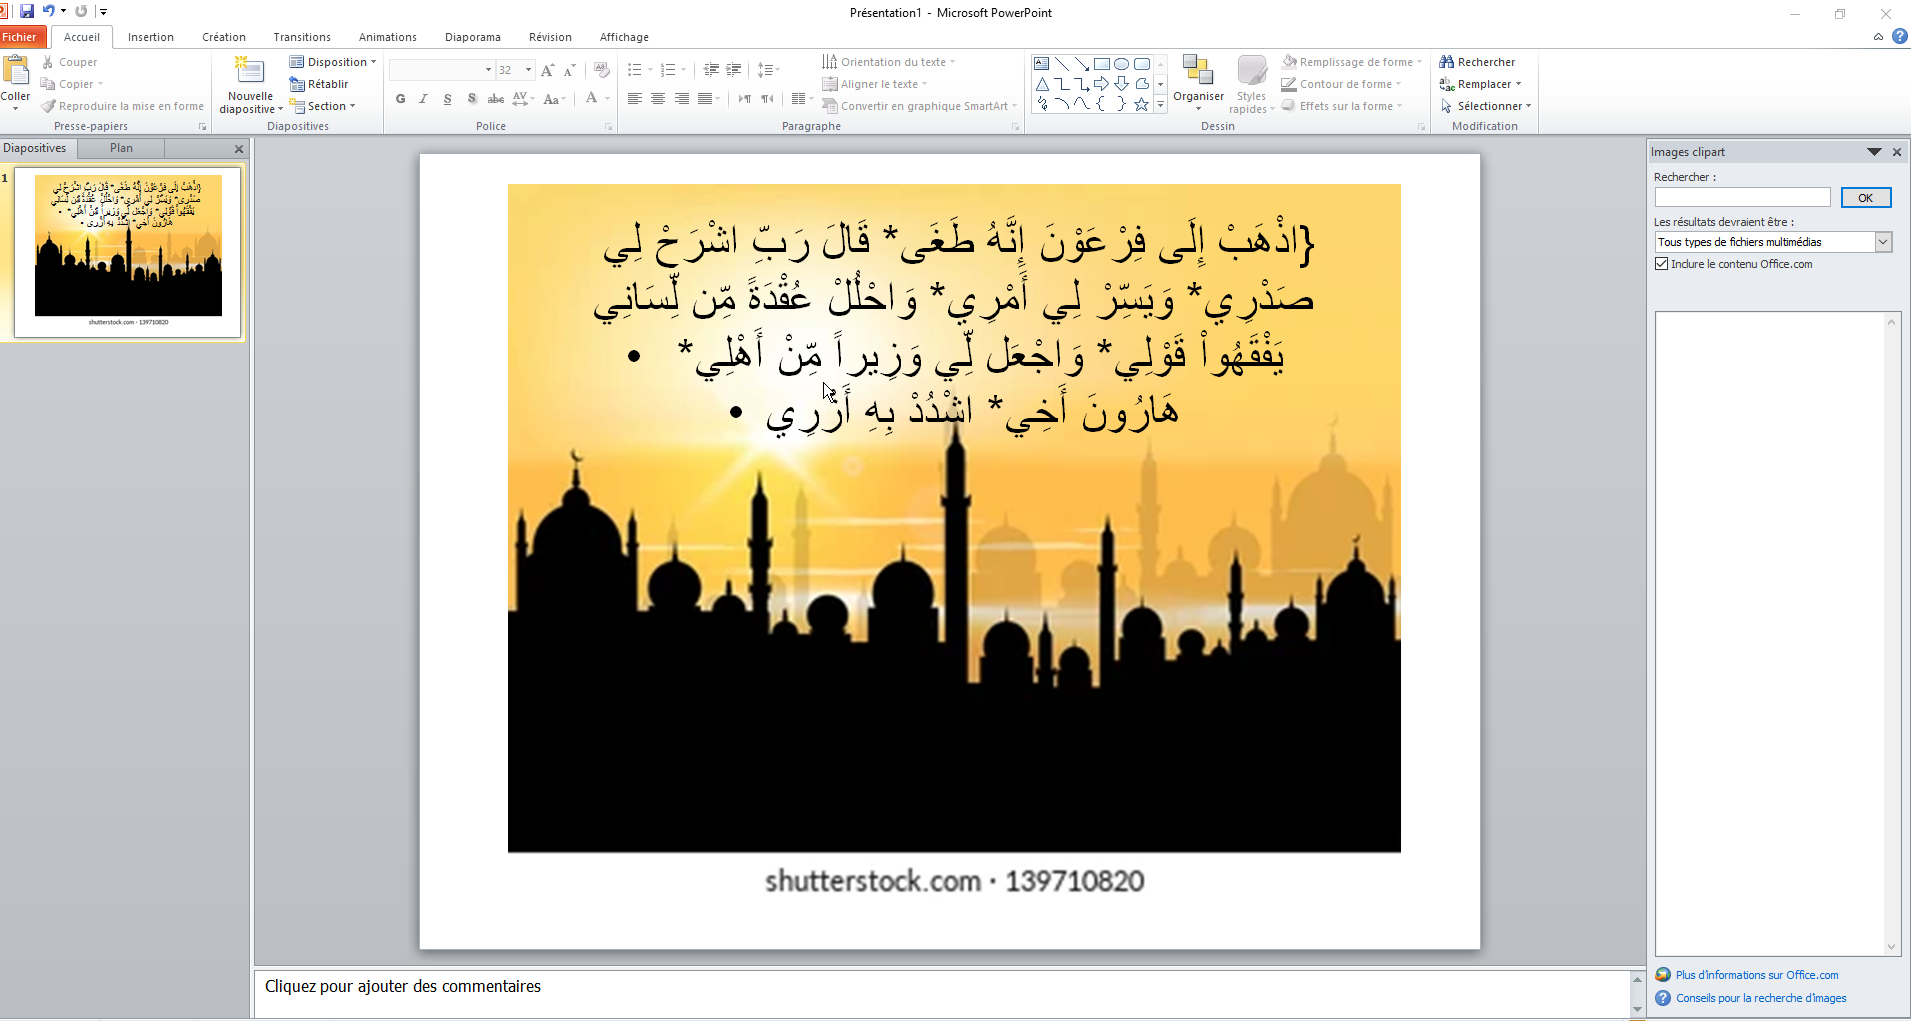Center the text in Paragraphe group
1911x1021 pixels.
(658, 99)
